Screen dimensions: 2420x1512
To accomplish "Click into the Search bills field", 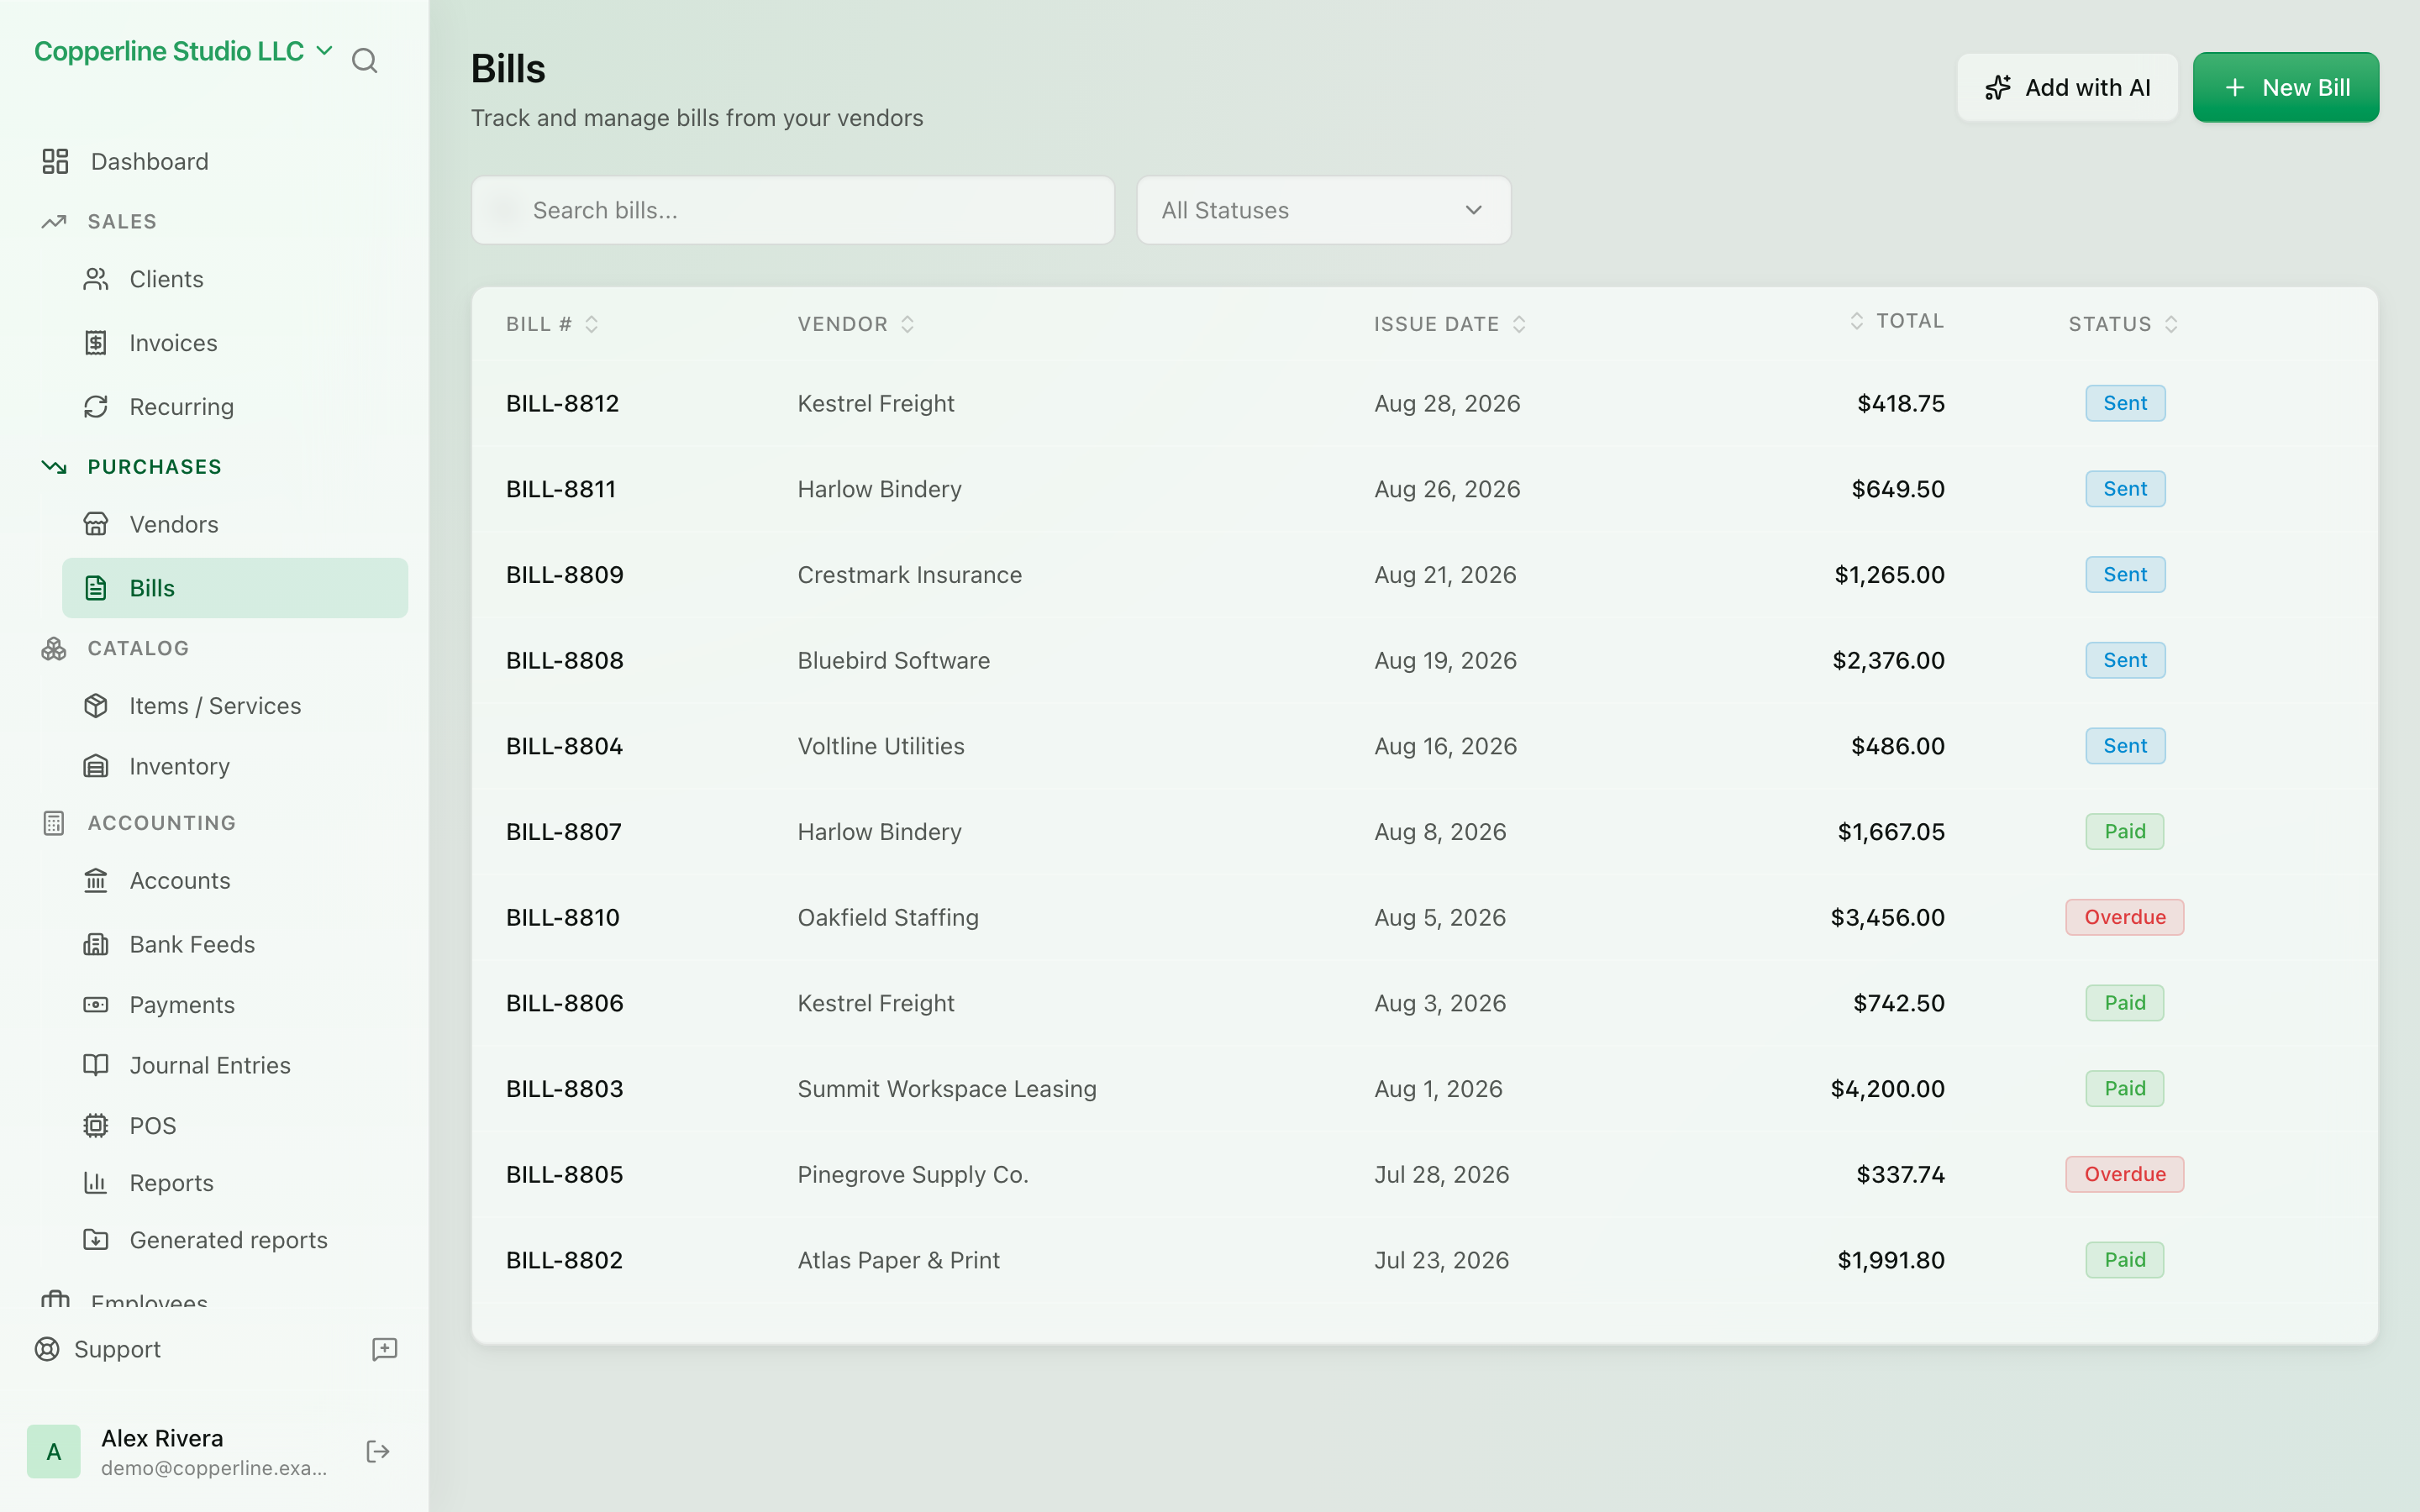I will coord(793,210).
